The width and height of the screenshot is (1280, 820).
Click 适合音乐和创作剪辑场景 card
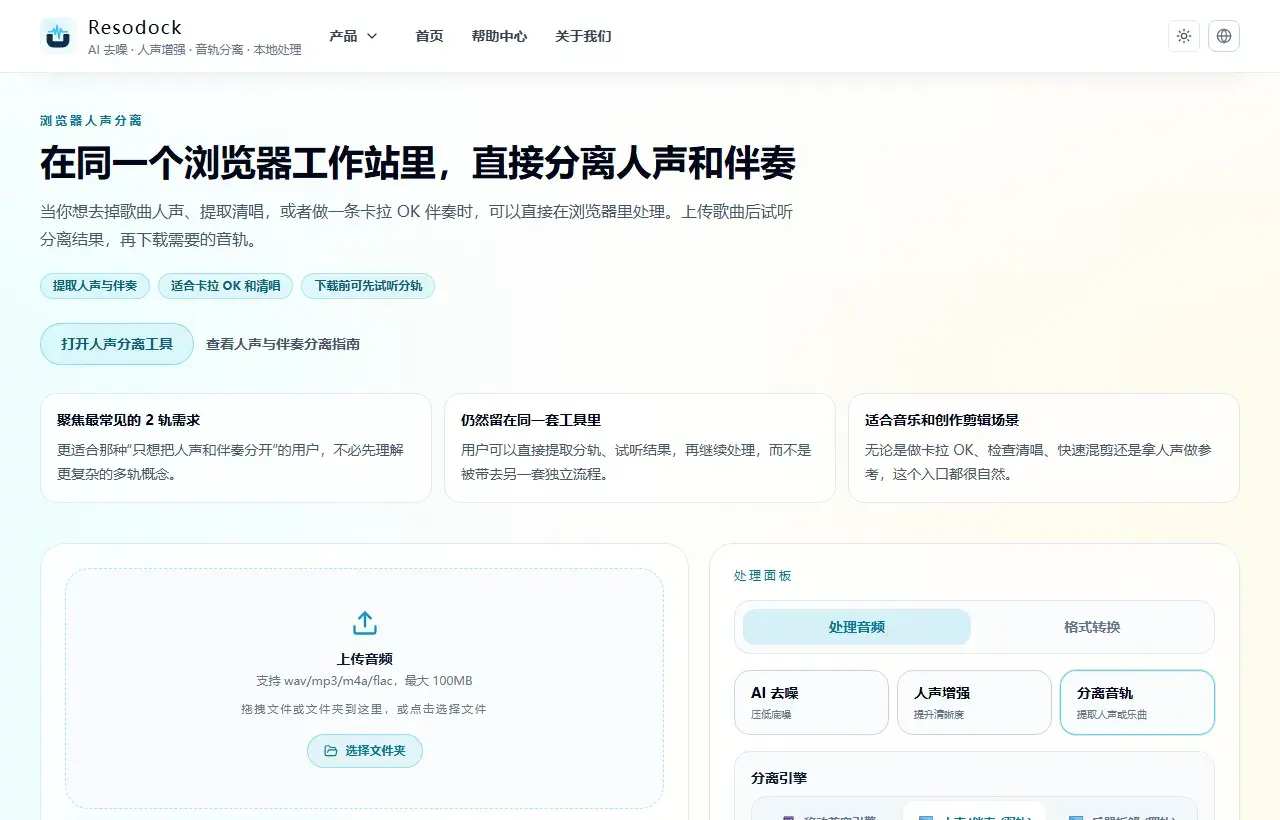click(x=1044, y=448)
